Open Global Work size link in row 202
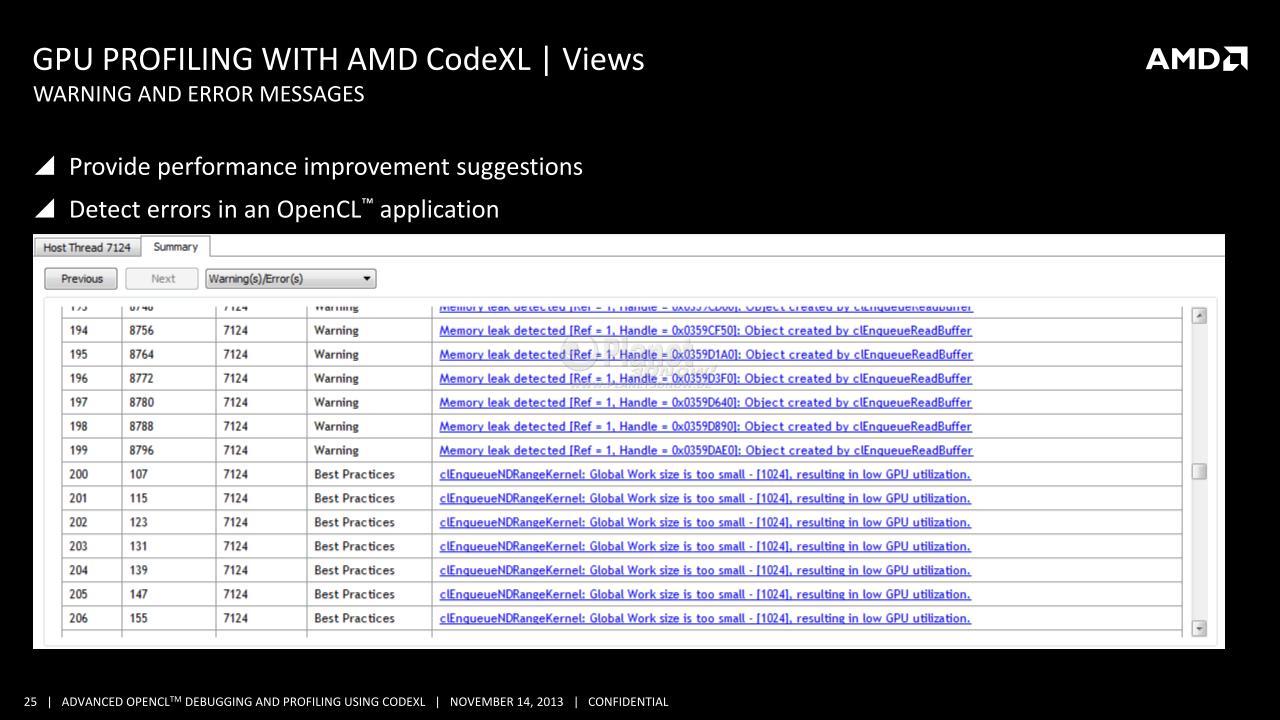The image size is (1280, 720). click(x=705, y=522)
